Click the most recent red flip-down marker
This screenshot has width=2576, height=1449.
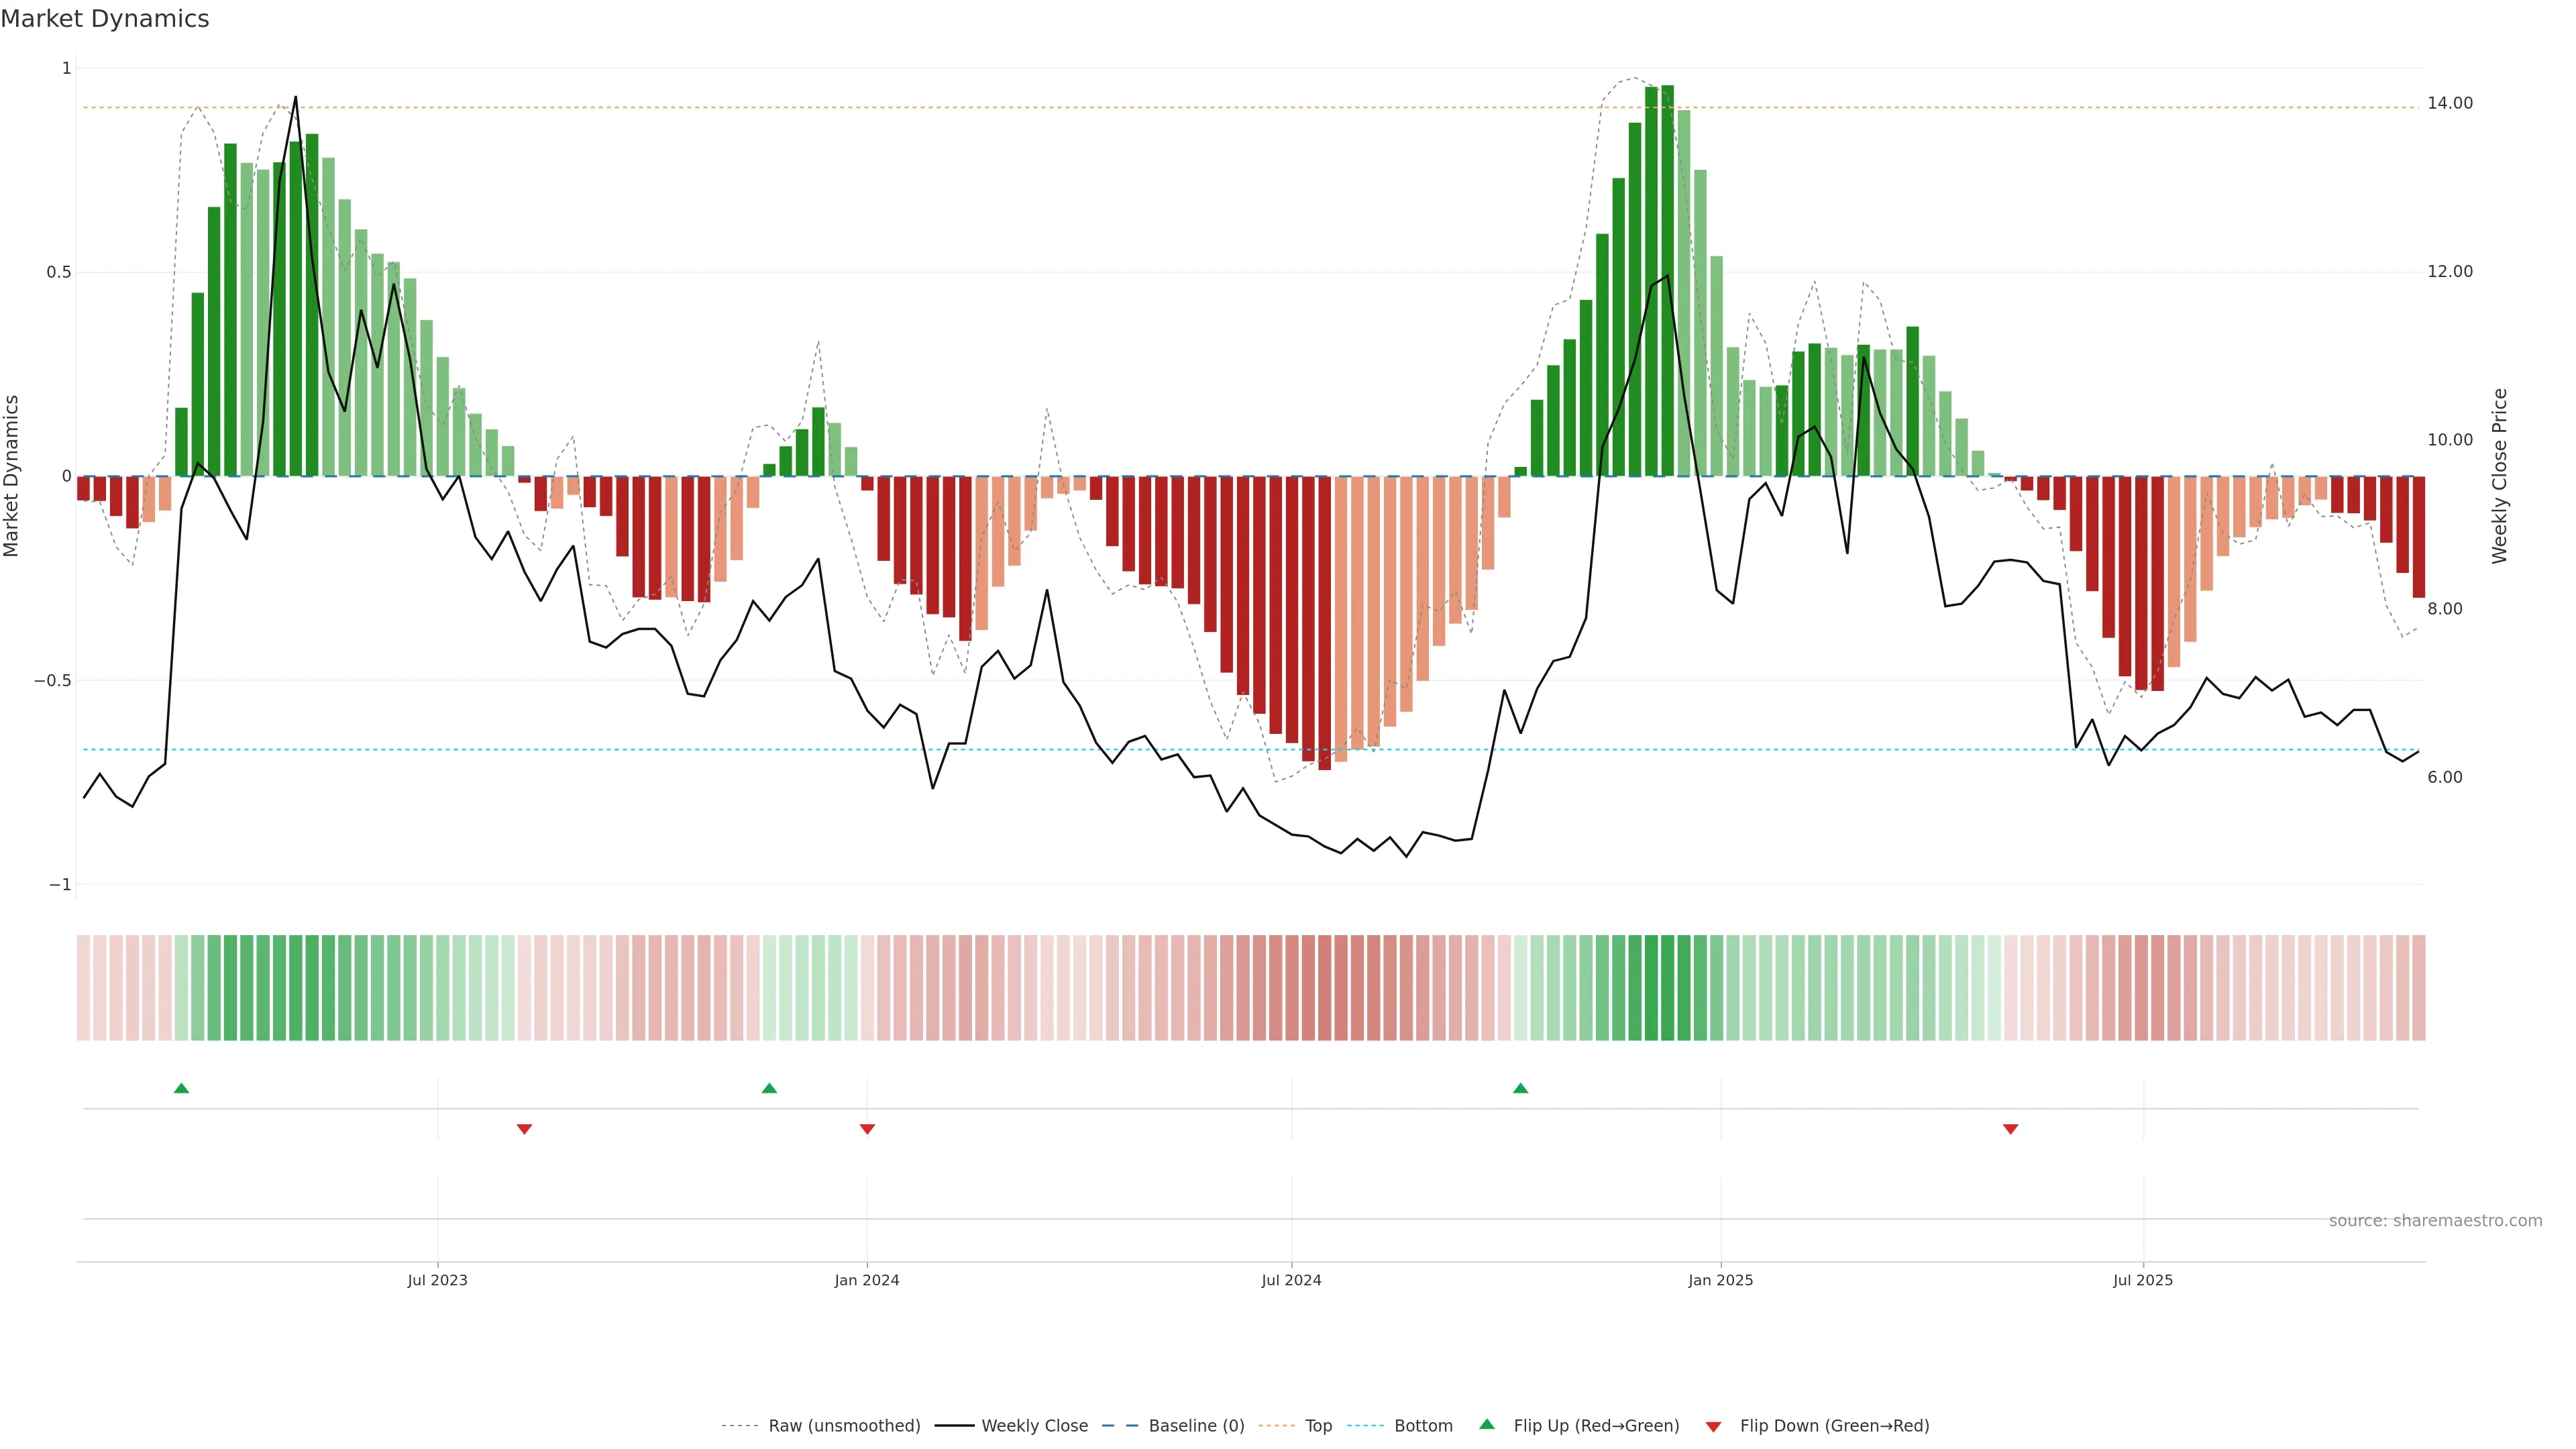pos(2010,1129)
